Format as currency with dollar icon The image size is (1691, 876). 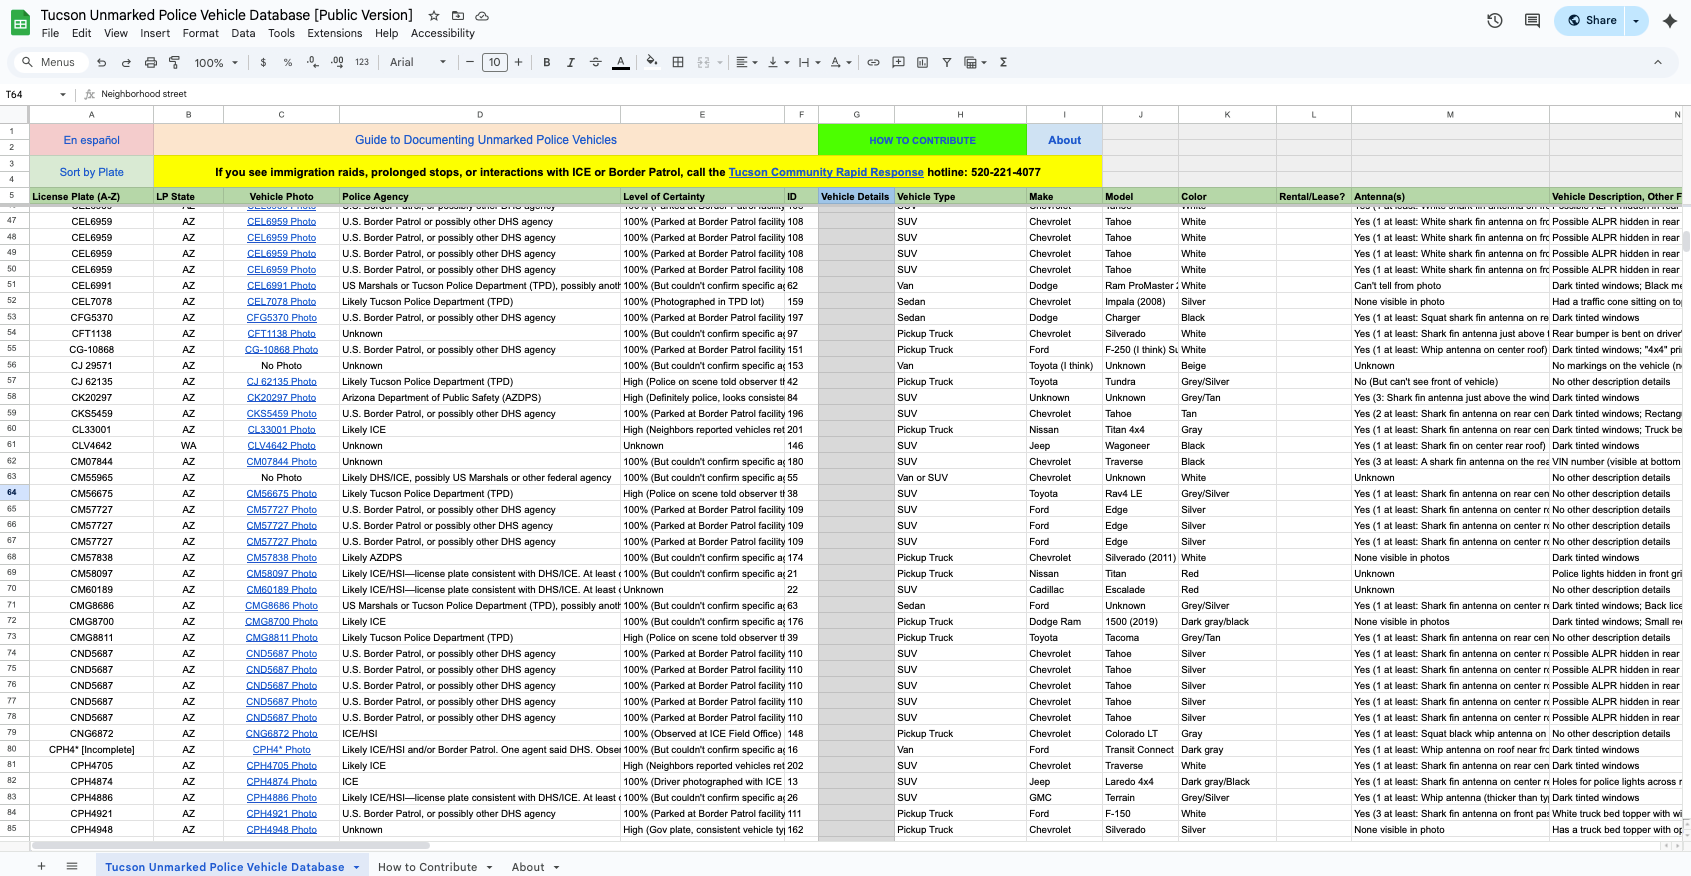click(263, 62)
